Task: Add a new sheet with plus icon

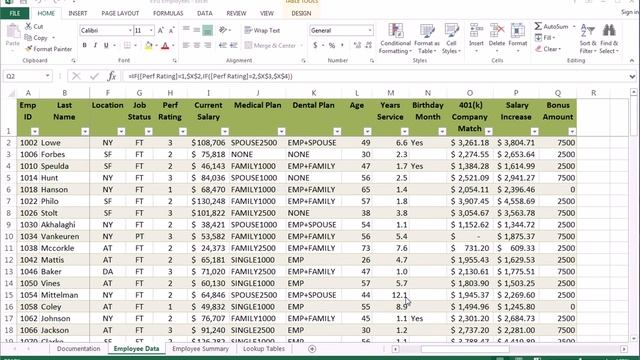Action: click(312, 349)
